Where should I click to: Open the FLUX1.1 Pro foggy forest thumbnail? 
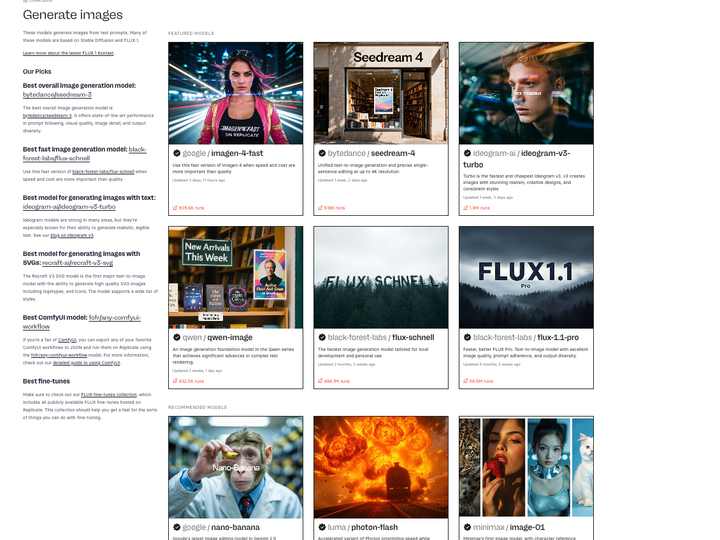click(x=526, y=277)
